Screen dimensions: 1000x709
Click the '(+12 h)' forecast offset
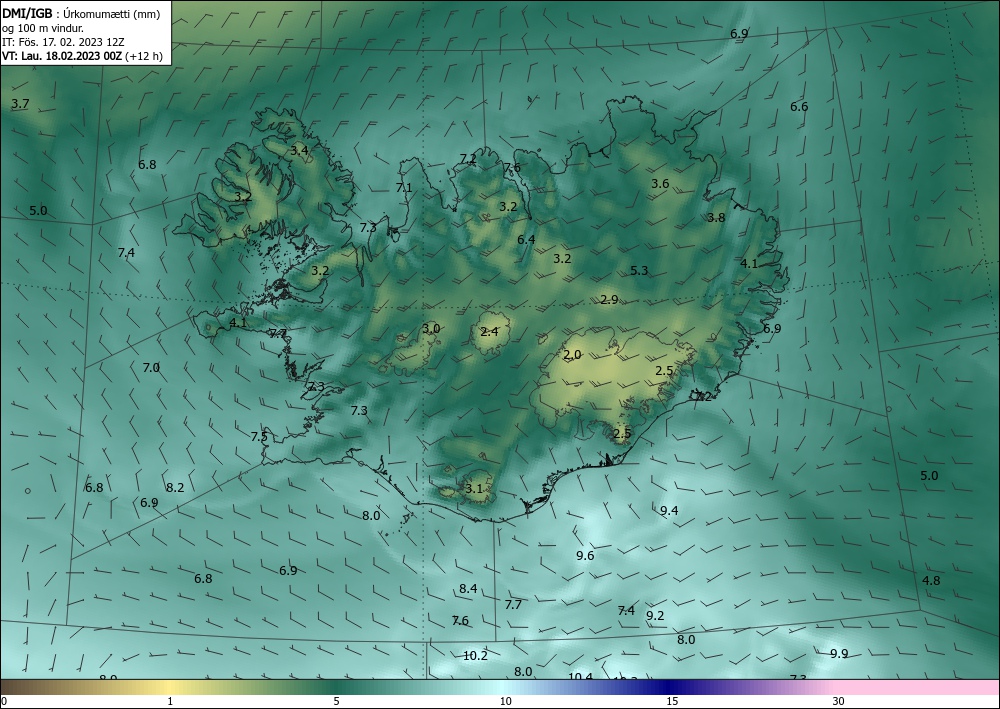click(x=143, y=56)
